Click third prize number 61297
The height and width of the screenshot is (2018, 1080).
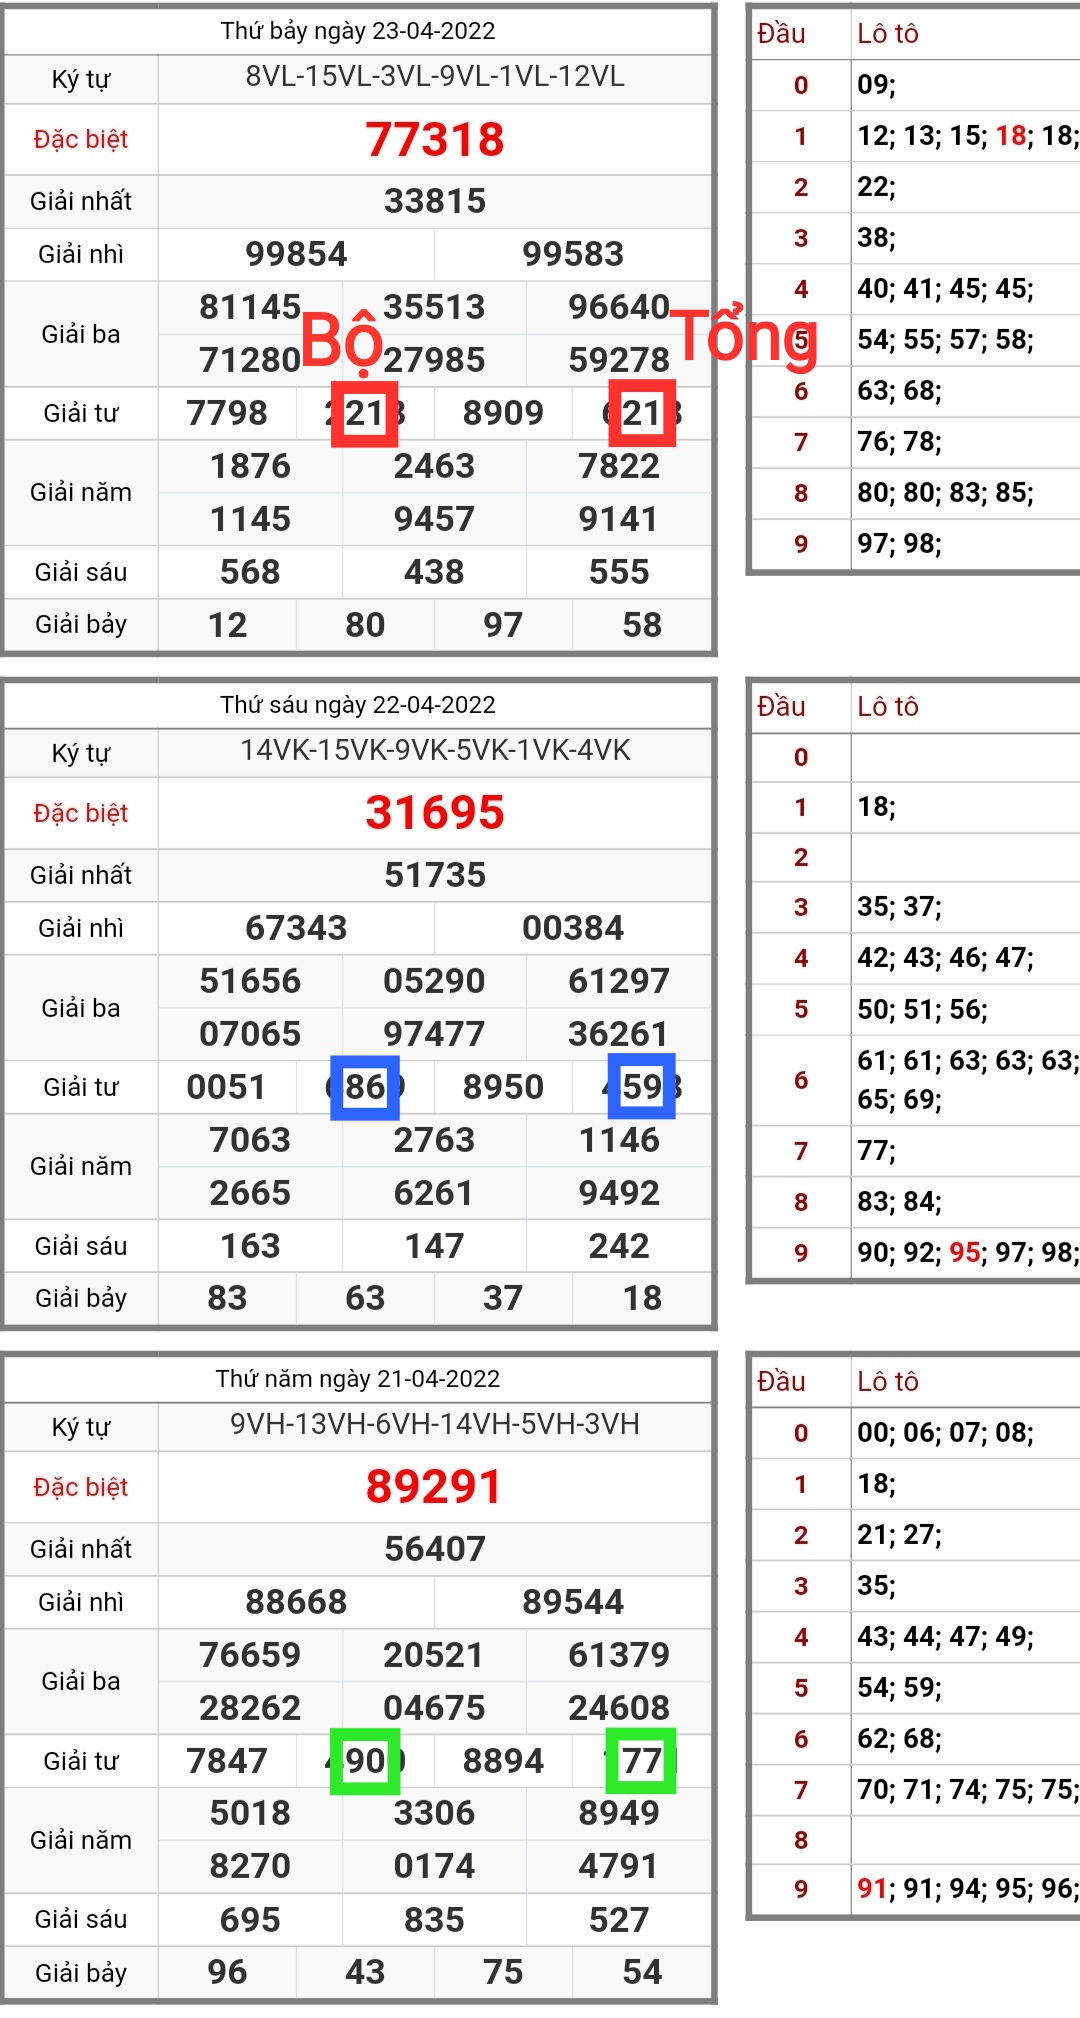(x=619, y=981)
